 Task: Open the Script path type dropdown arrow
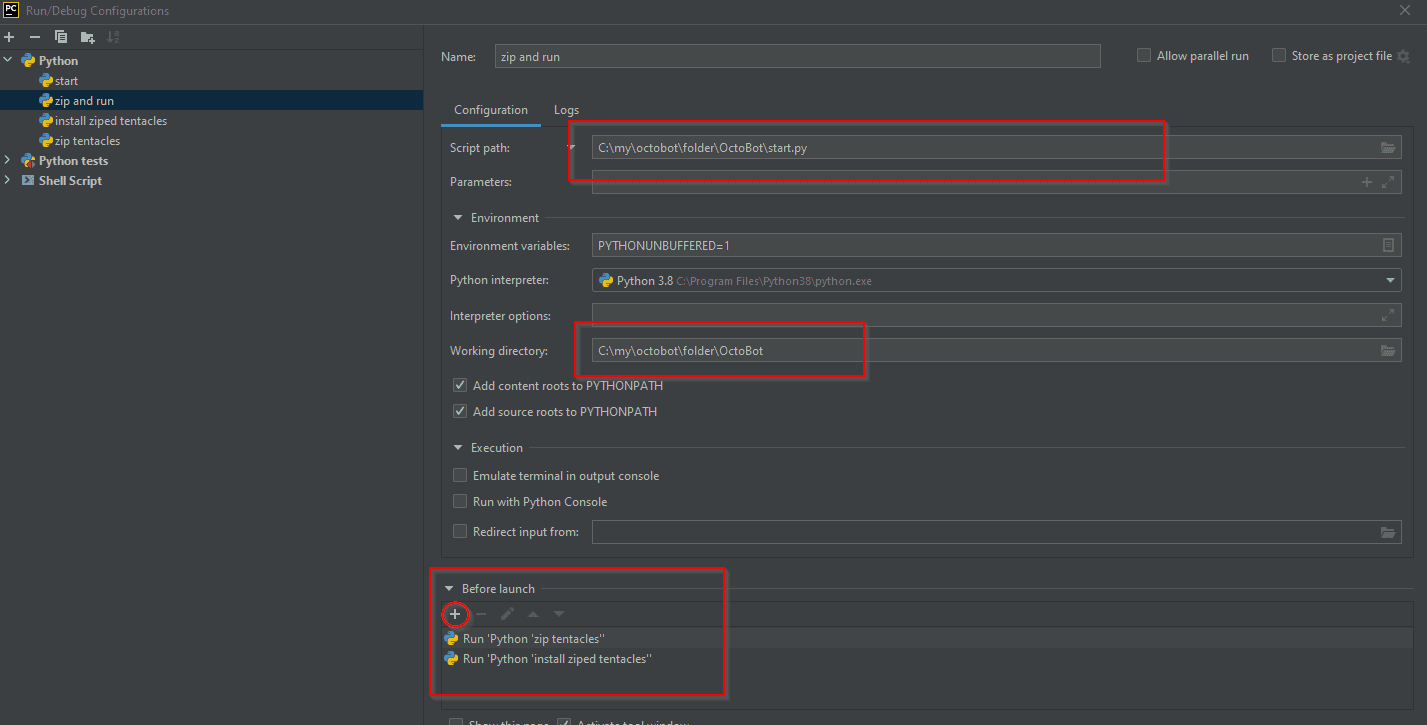(571, 147)
